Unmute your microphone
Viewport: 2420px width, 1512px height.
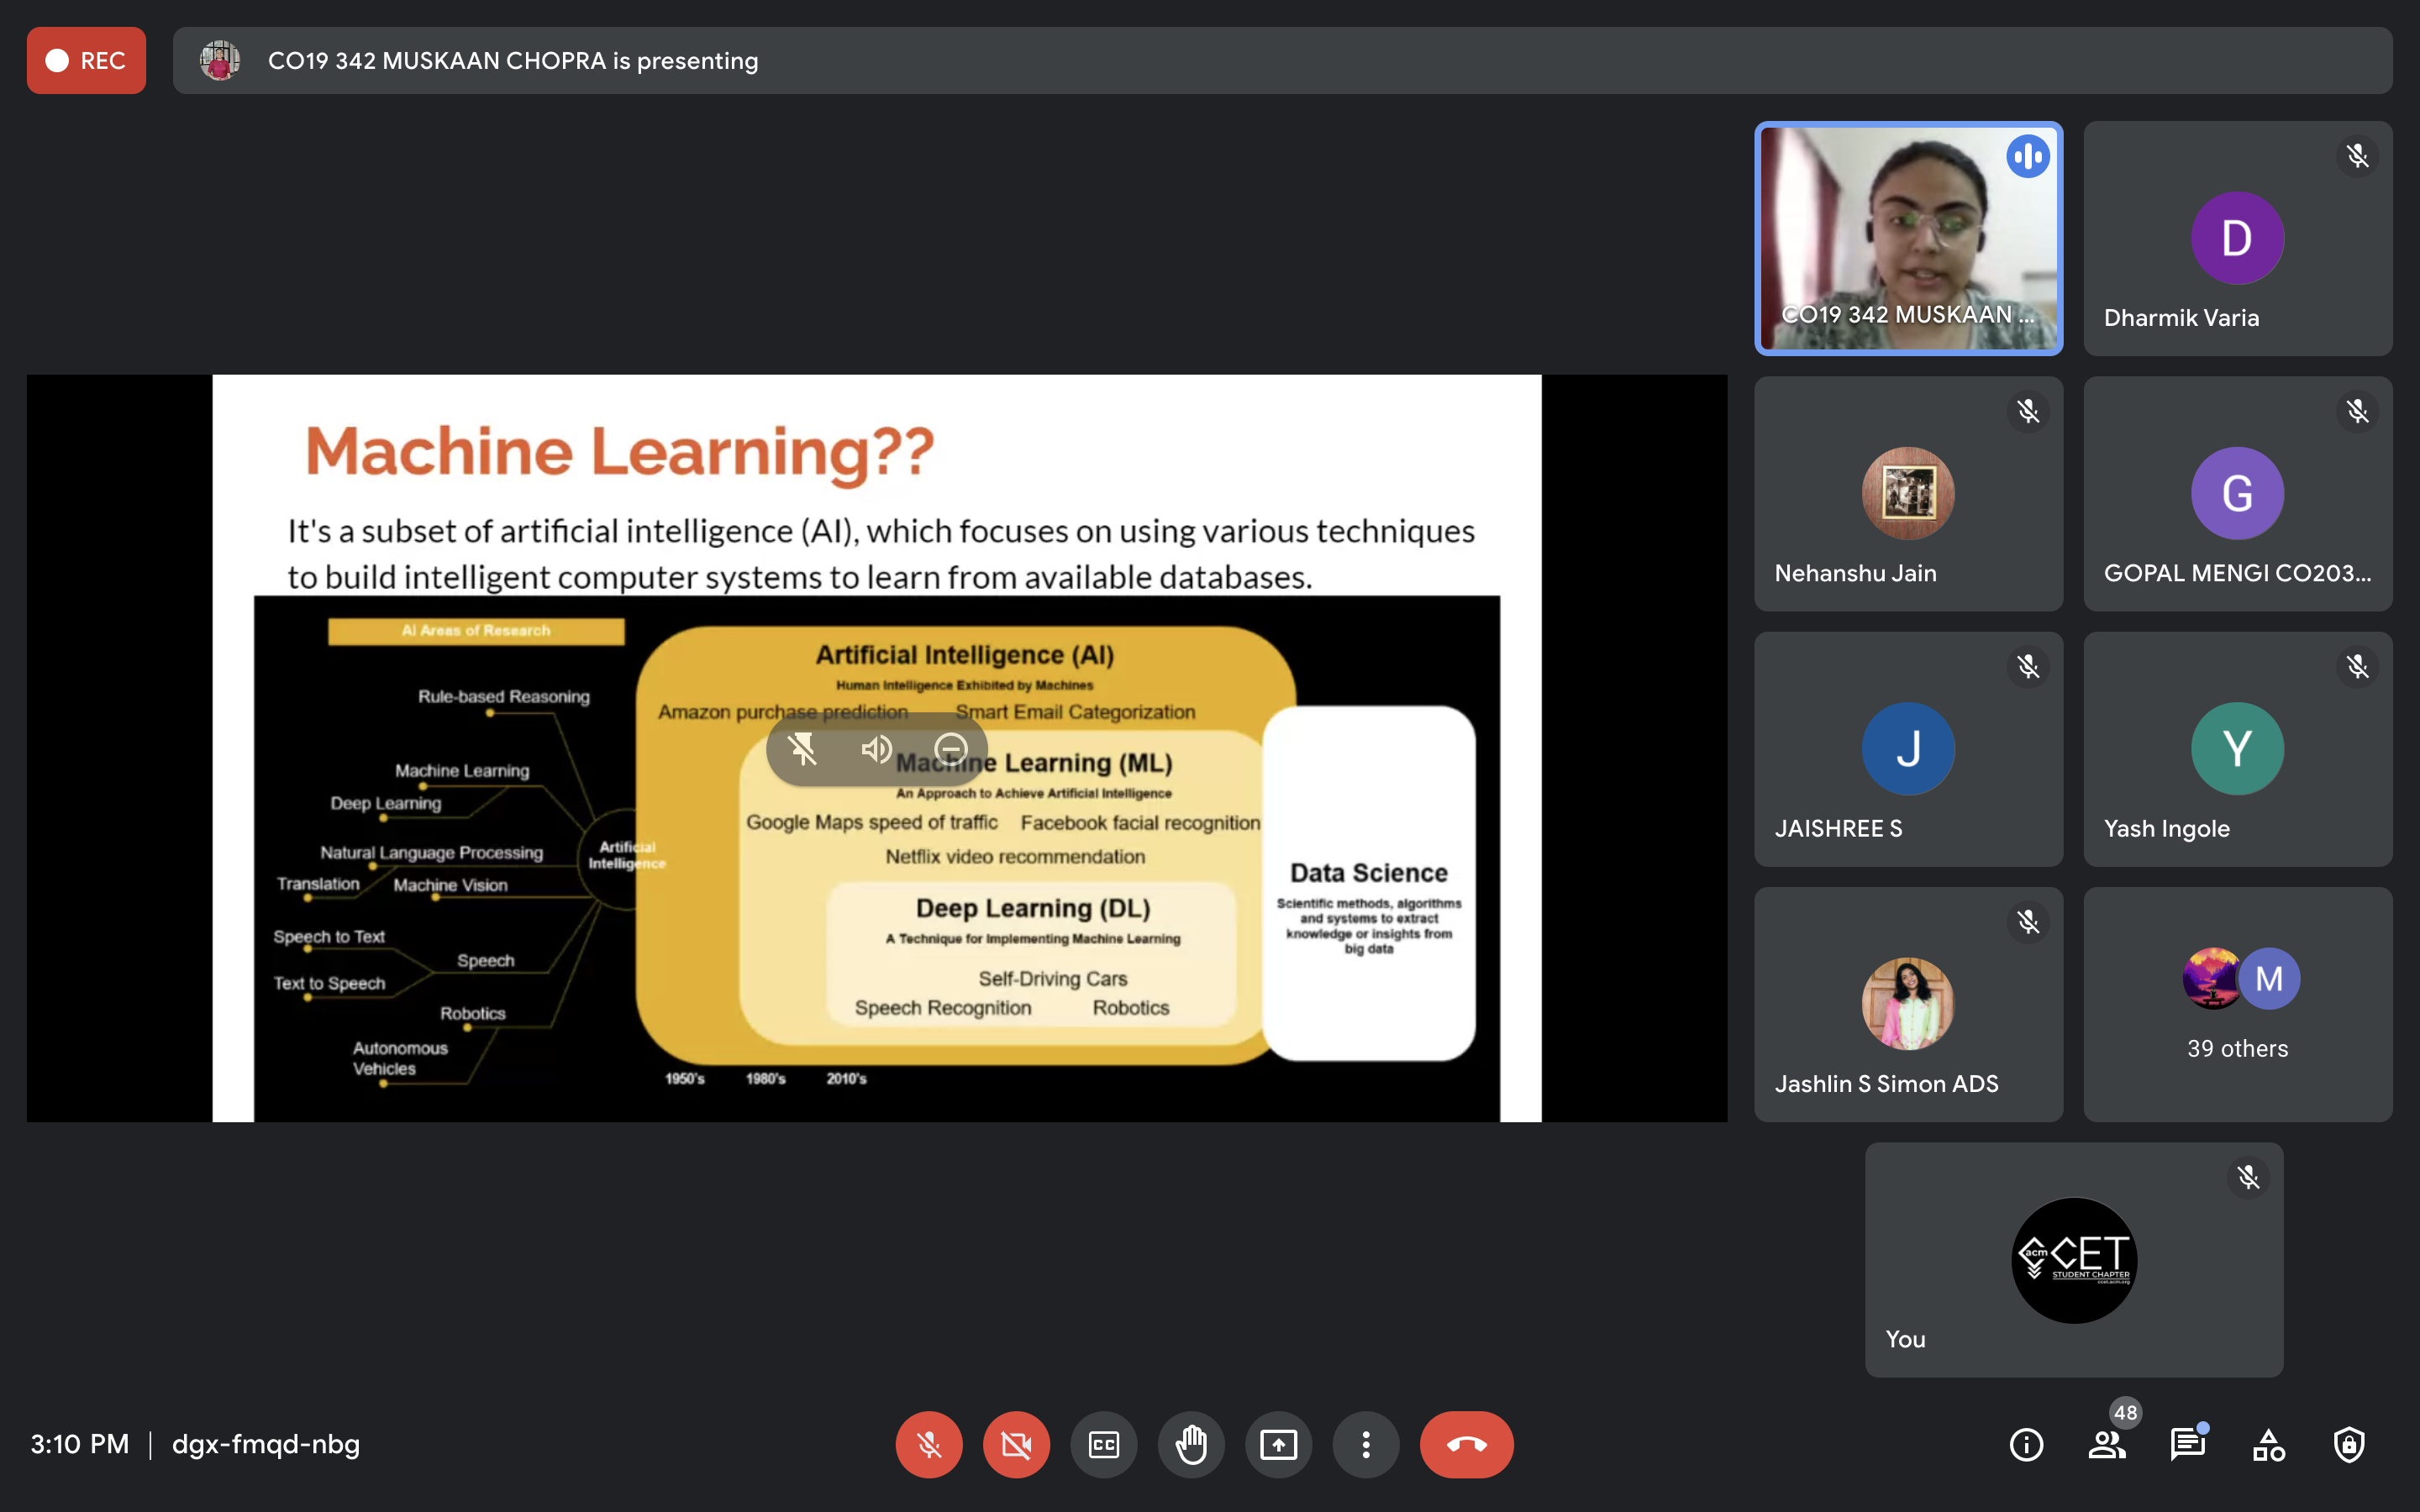click(x=928, y=1444)
